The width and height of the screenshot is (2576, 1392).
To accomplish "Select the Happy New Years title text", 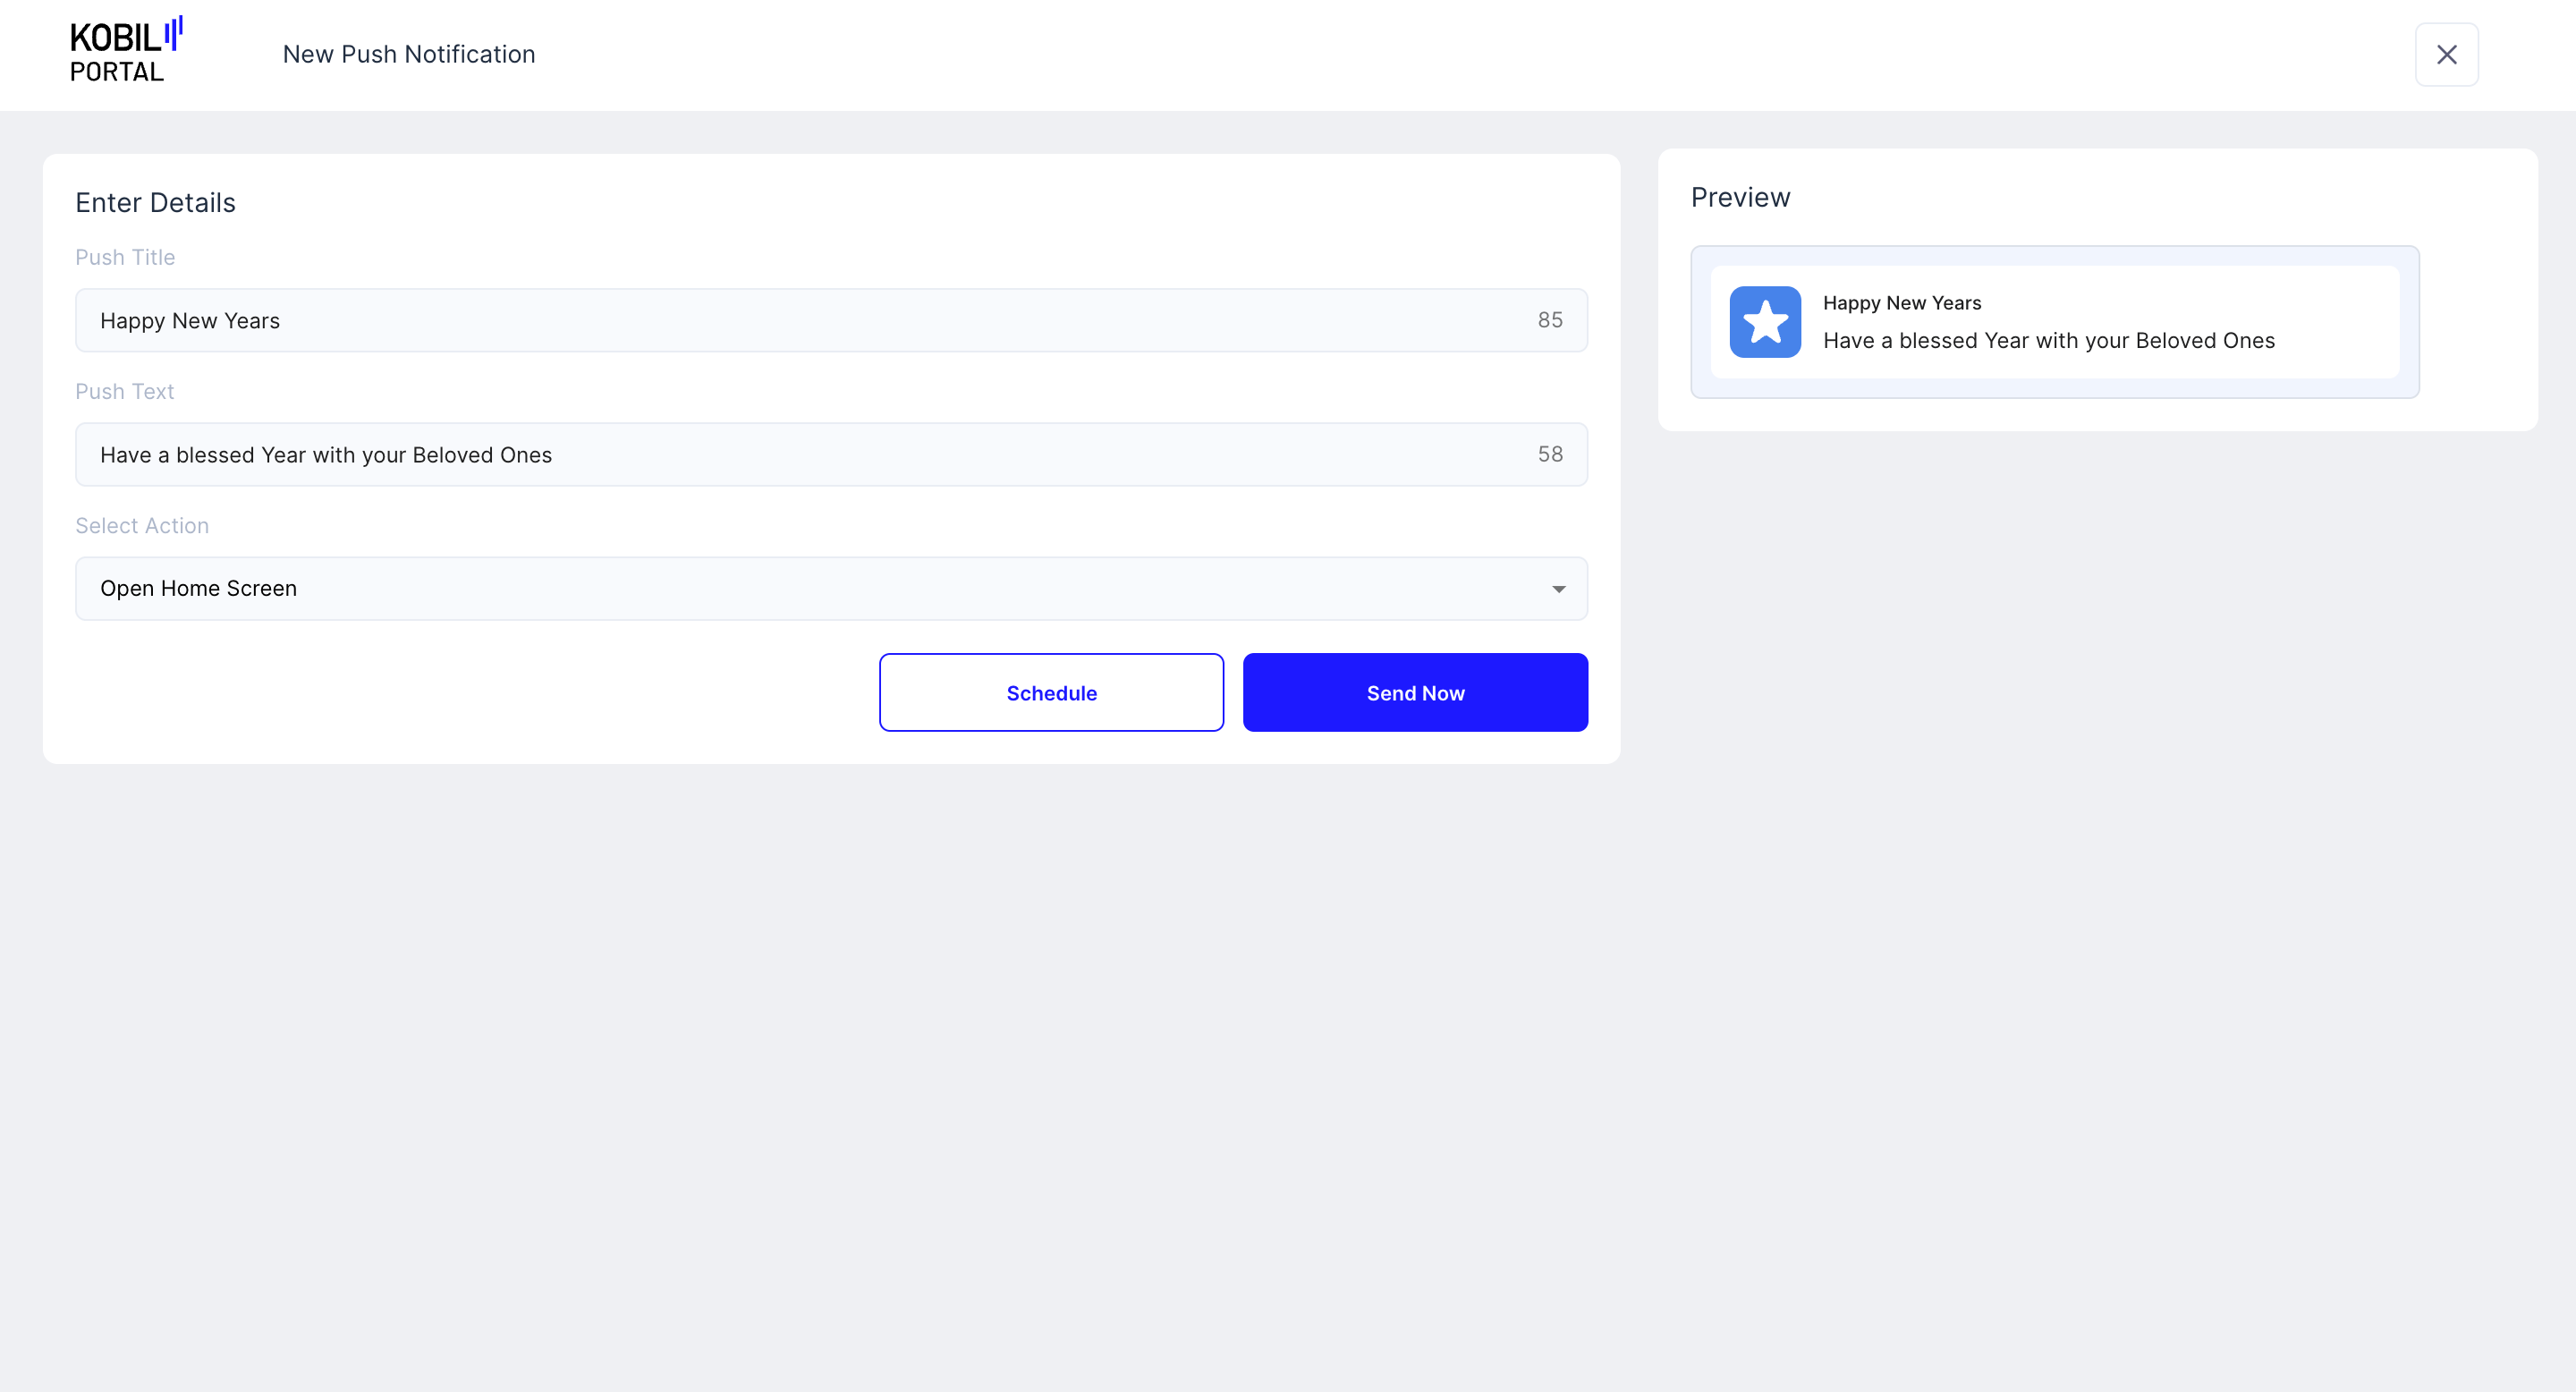I will pos(190,321).
